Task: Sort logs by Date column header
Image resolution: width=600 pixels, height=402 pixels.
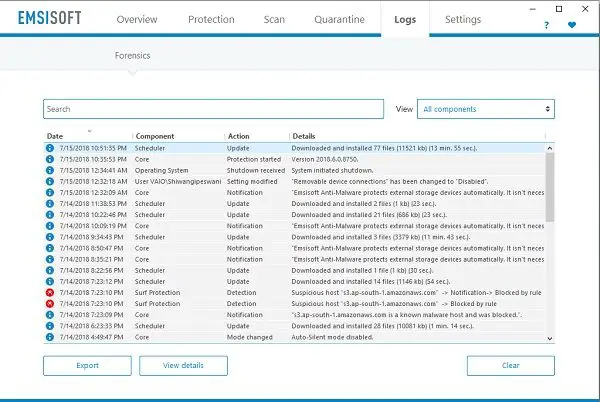Action: (x=55, y=136)
